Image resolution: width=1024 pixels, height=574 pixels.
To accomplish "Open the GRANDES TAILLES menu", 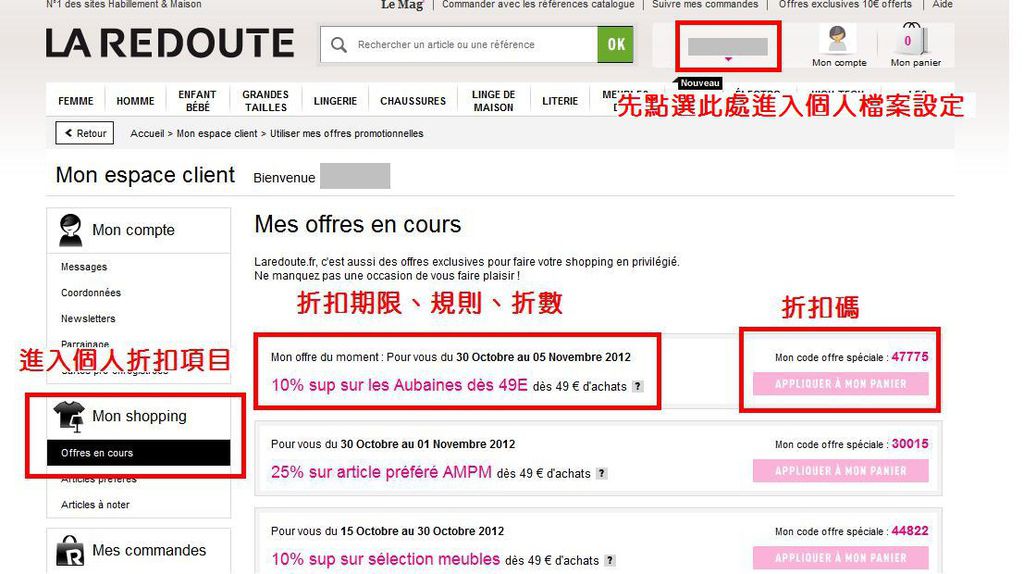I will pyautogui.click(x=265, y=101).
